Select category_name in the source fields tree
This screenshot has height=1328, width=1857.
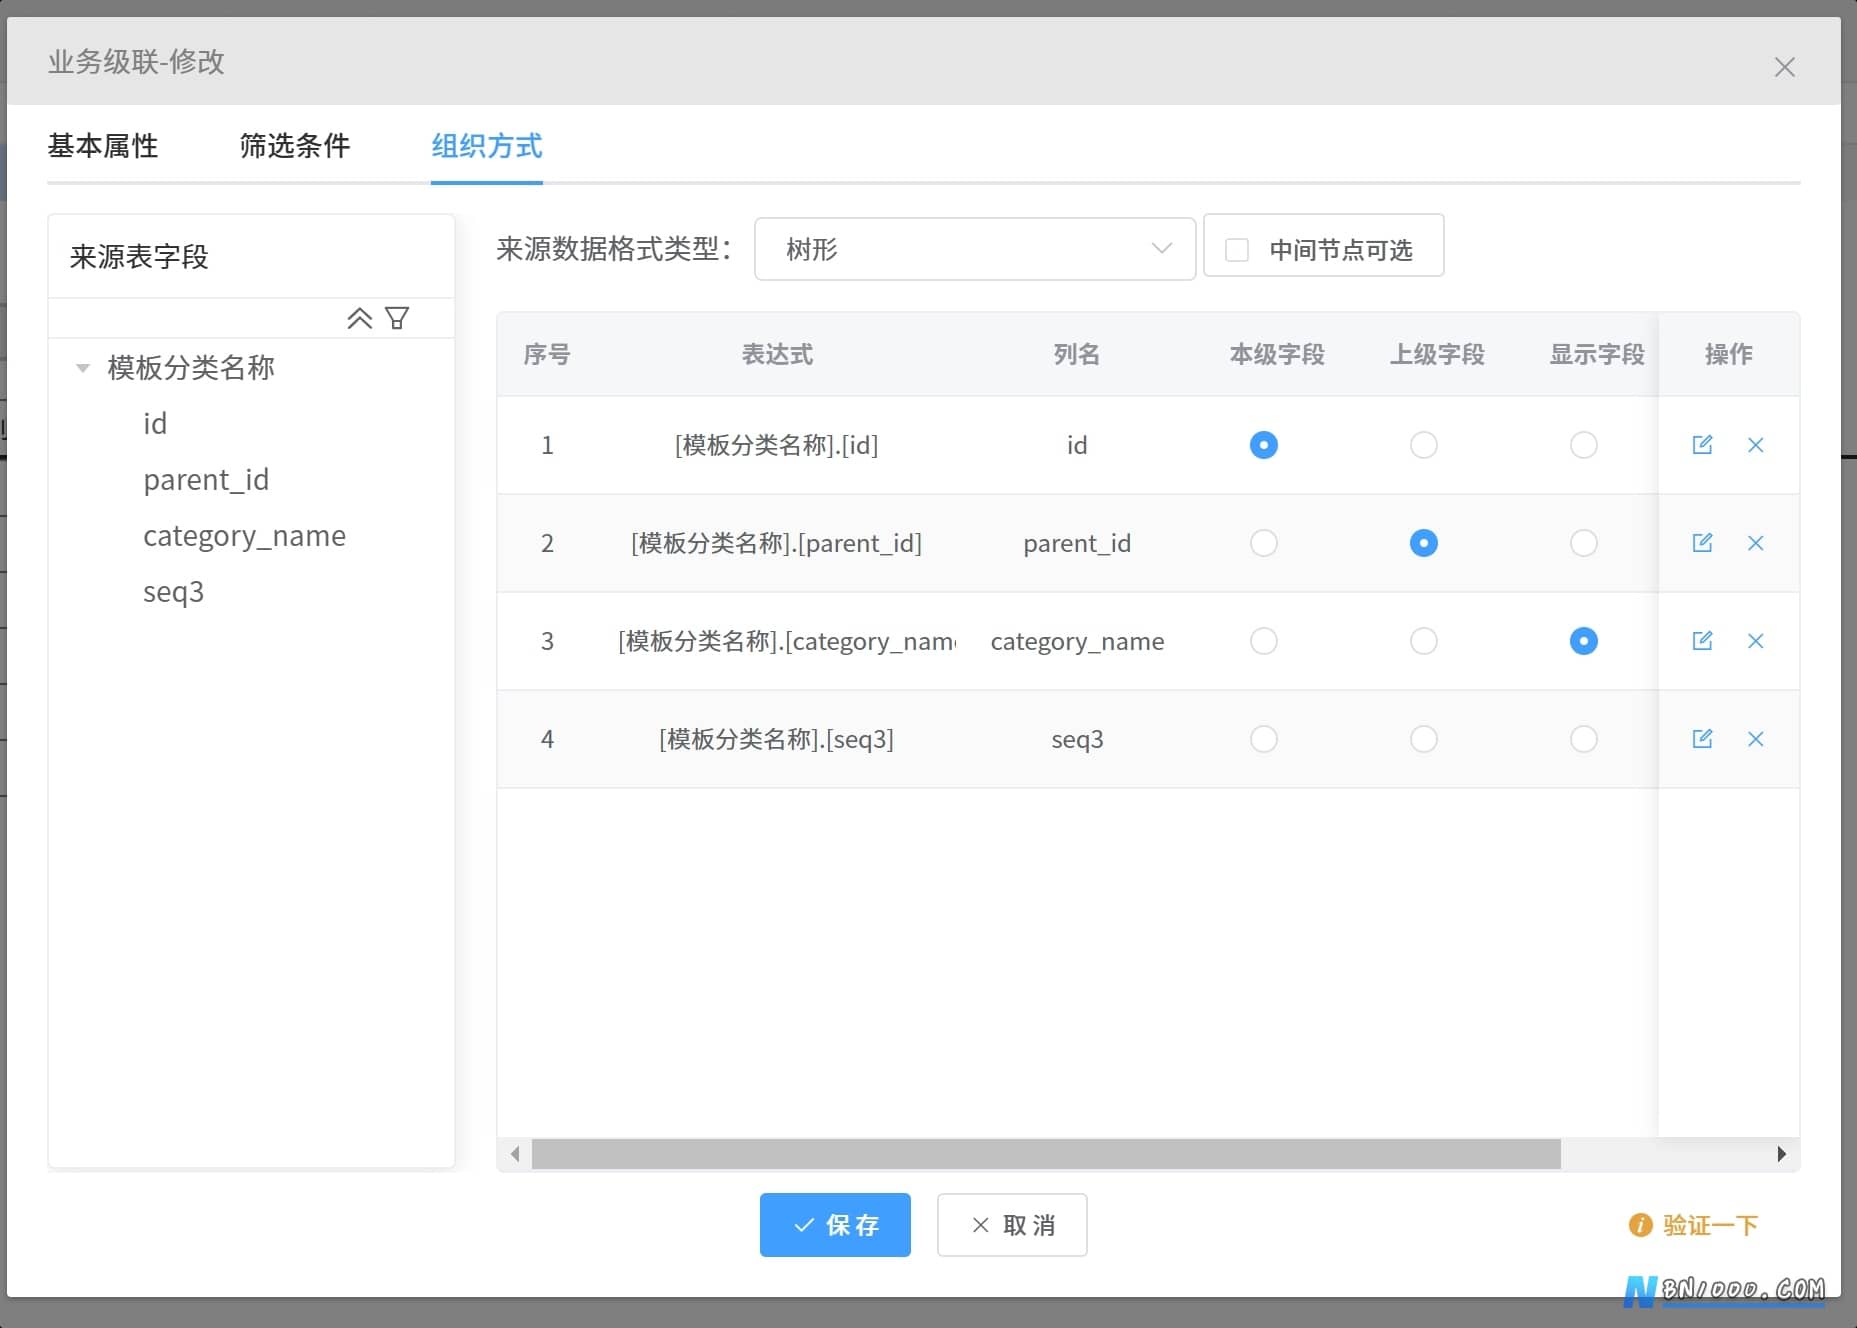tap(244, 536)
